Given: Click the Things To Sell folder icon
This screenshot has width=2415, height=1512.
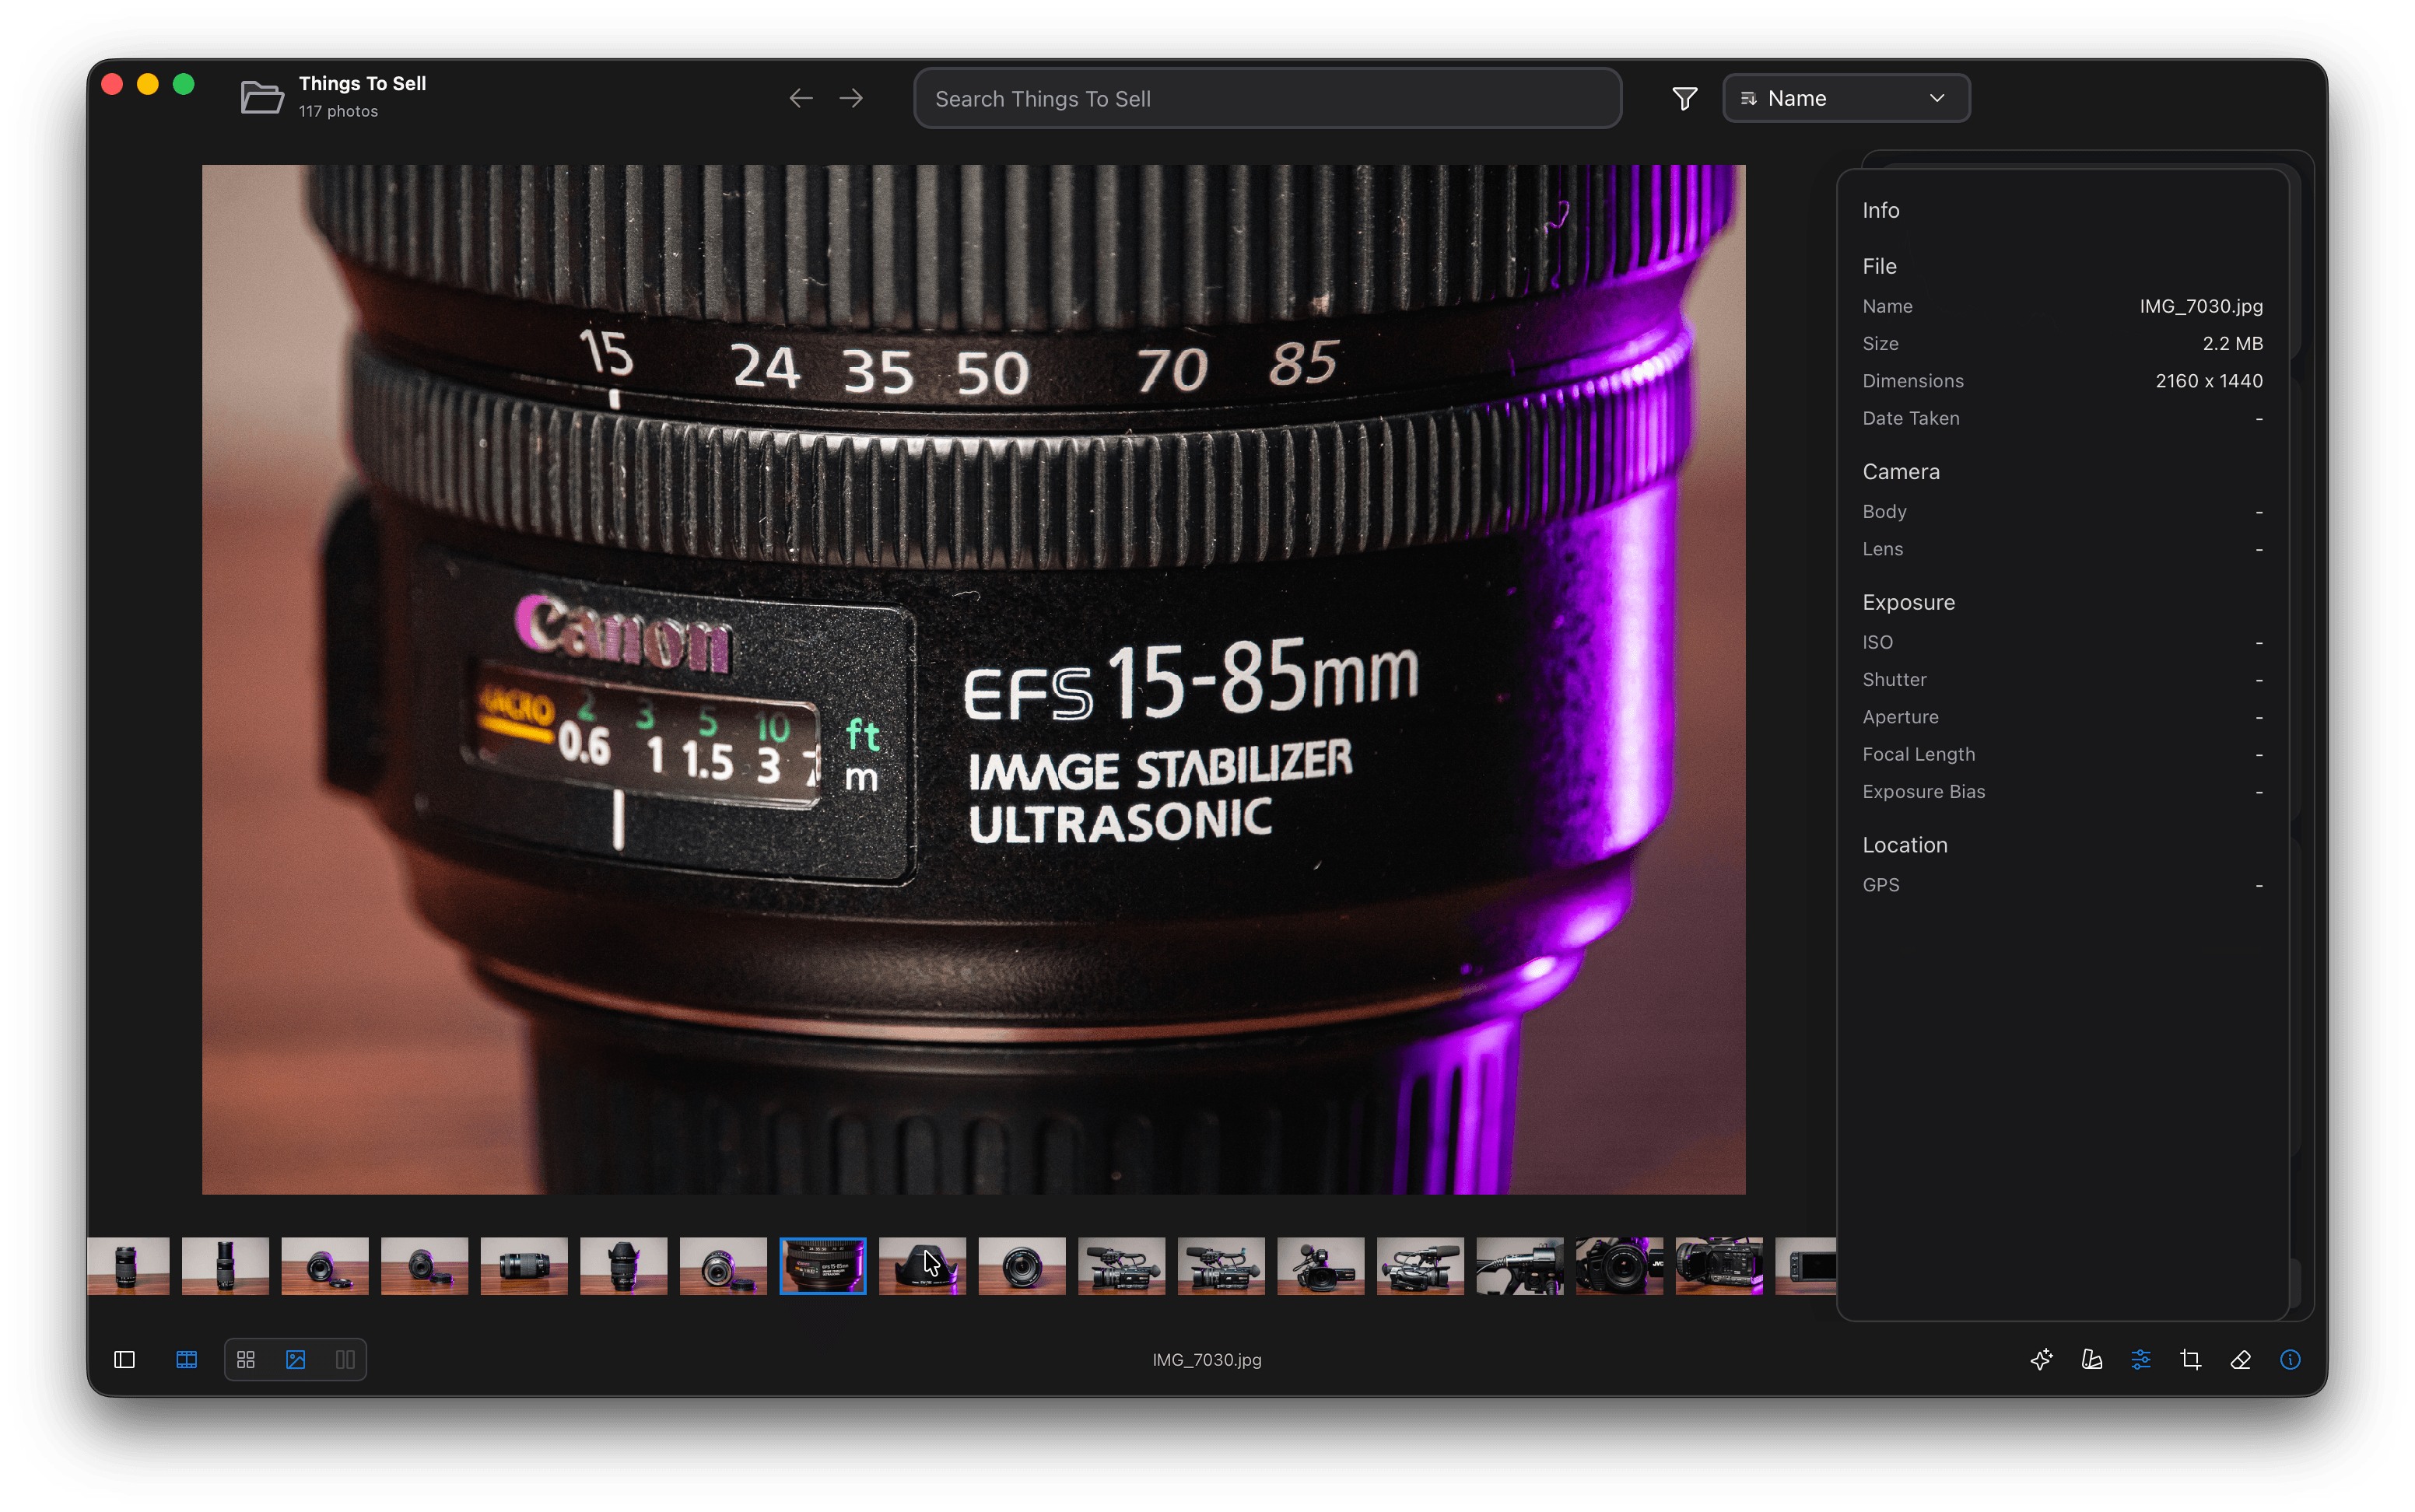Looking at the screenshot, I should point(262,98).
